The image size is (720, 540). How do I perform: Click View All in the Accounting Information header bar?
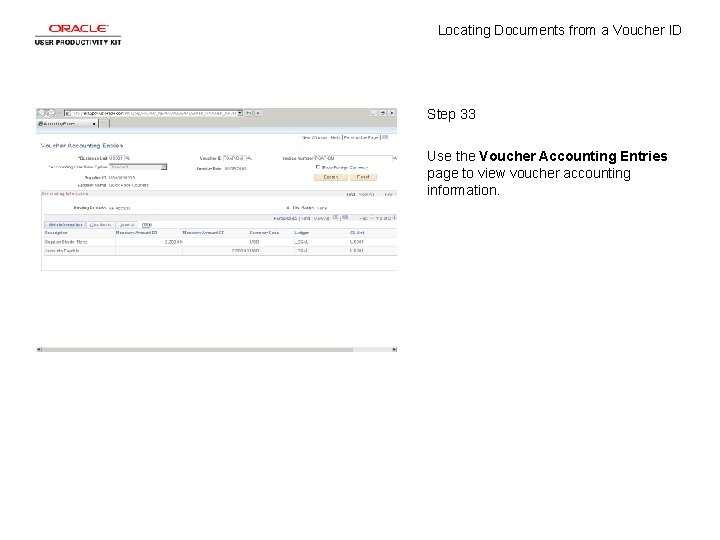coord(366,194)
